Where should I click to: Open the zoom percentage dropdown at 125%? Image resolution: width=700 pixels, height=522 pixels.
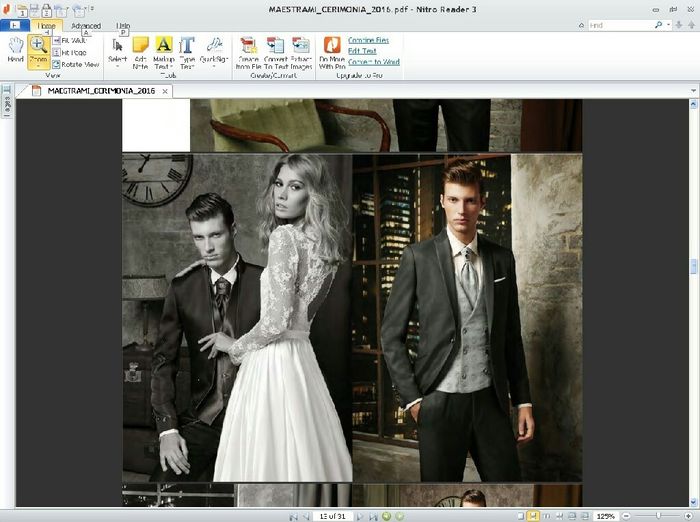606,516
